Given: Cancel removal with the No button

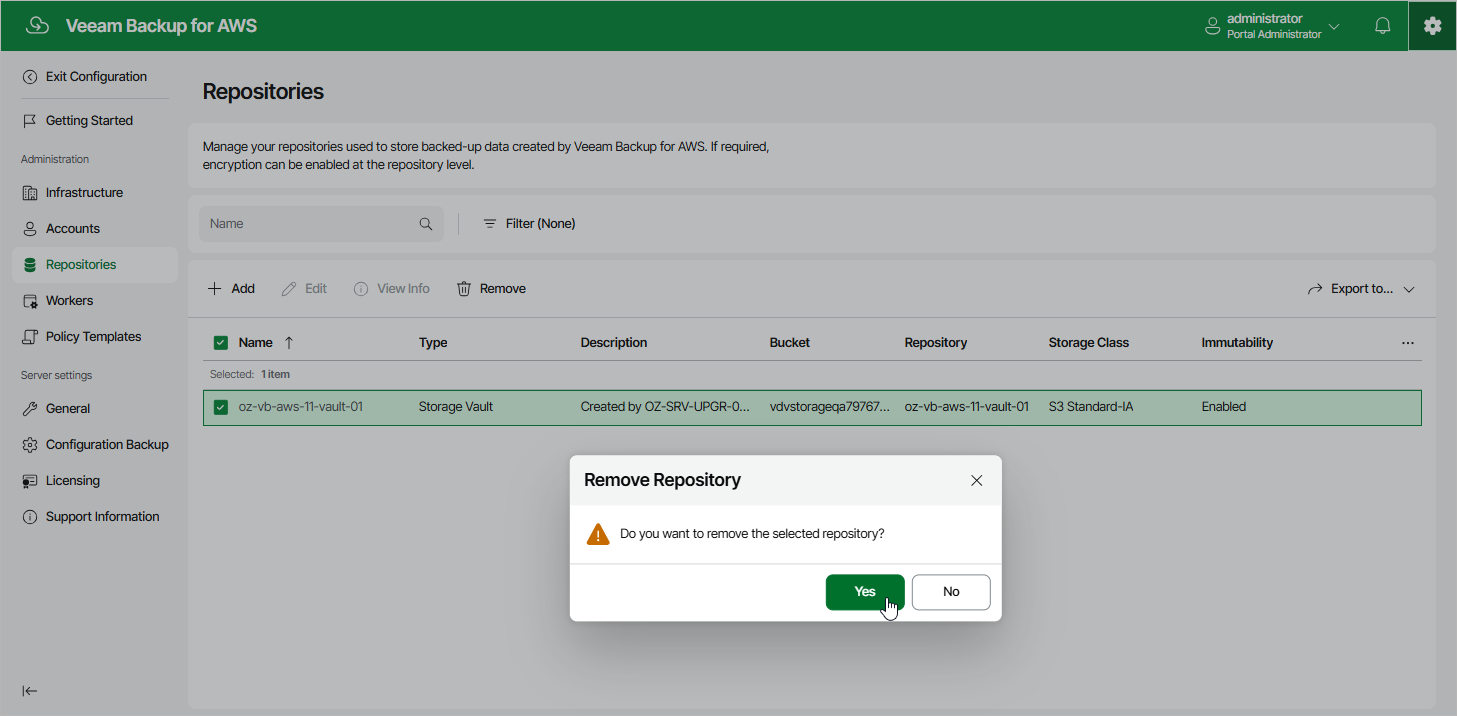Looking at the screenshot, I should 951,592.
